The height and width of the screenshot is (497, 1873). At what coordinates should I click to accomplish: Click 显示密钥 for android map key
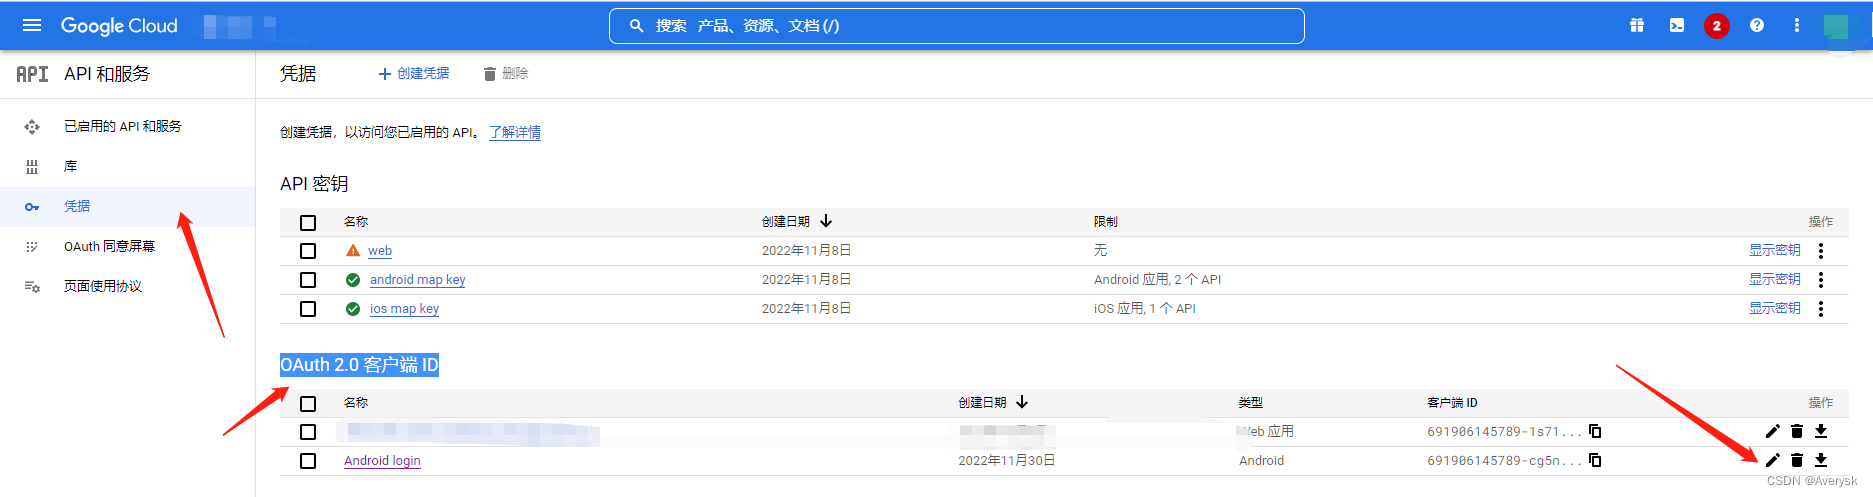coord(1775,279)
